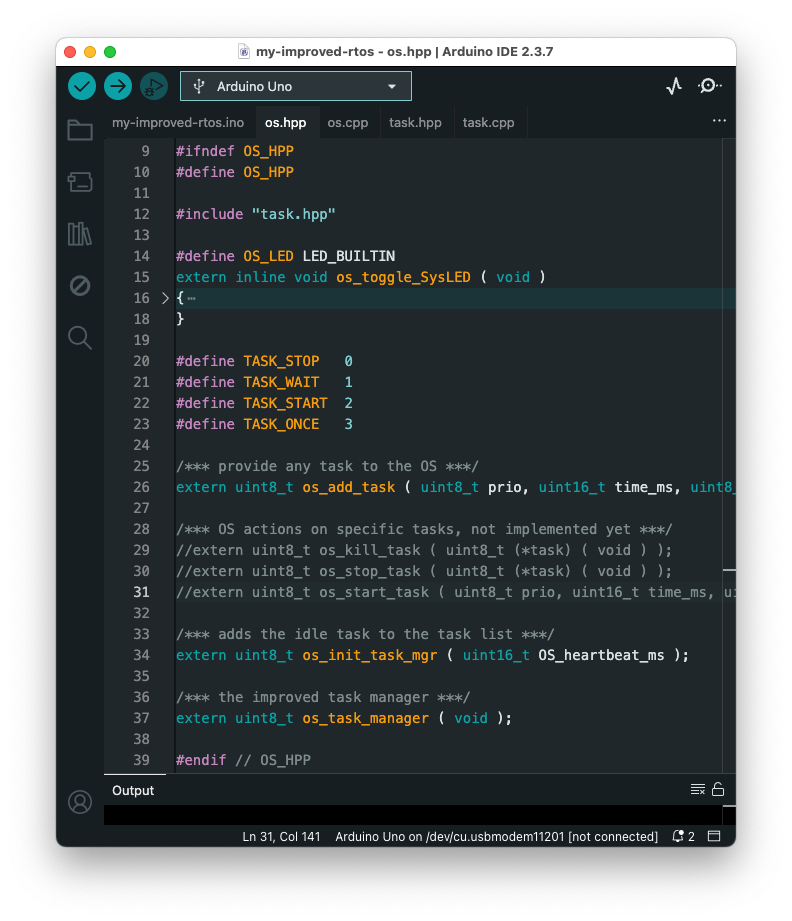The height and width of the screenshot is (921, 792).
Task: Click the Upload arrow button
Action: pyautogui.click(x=118, y=86)
